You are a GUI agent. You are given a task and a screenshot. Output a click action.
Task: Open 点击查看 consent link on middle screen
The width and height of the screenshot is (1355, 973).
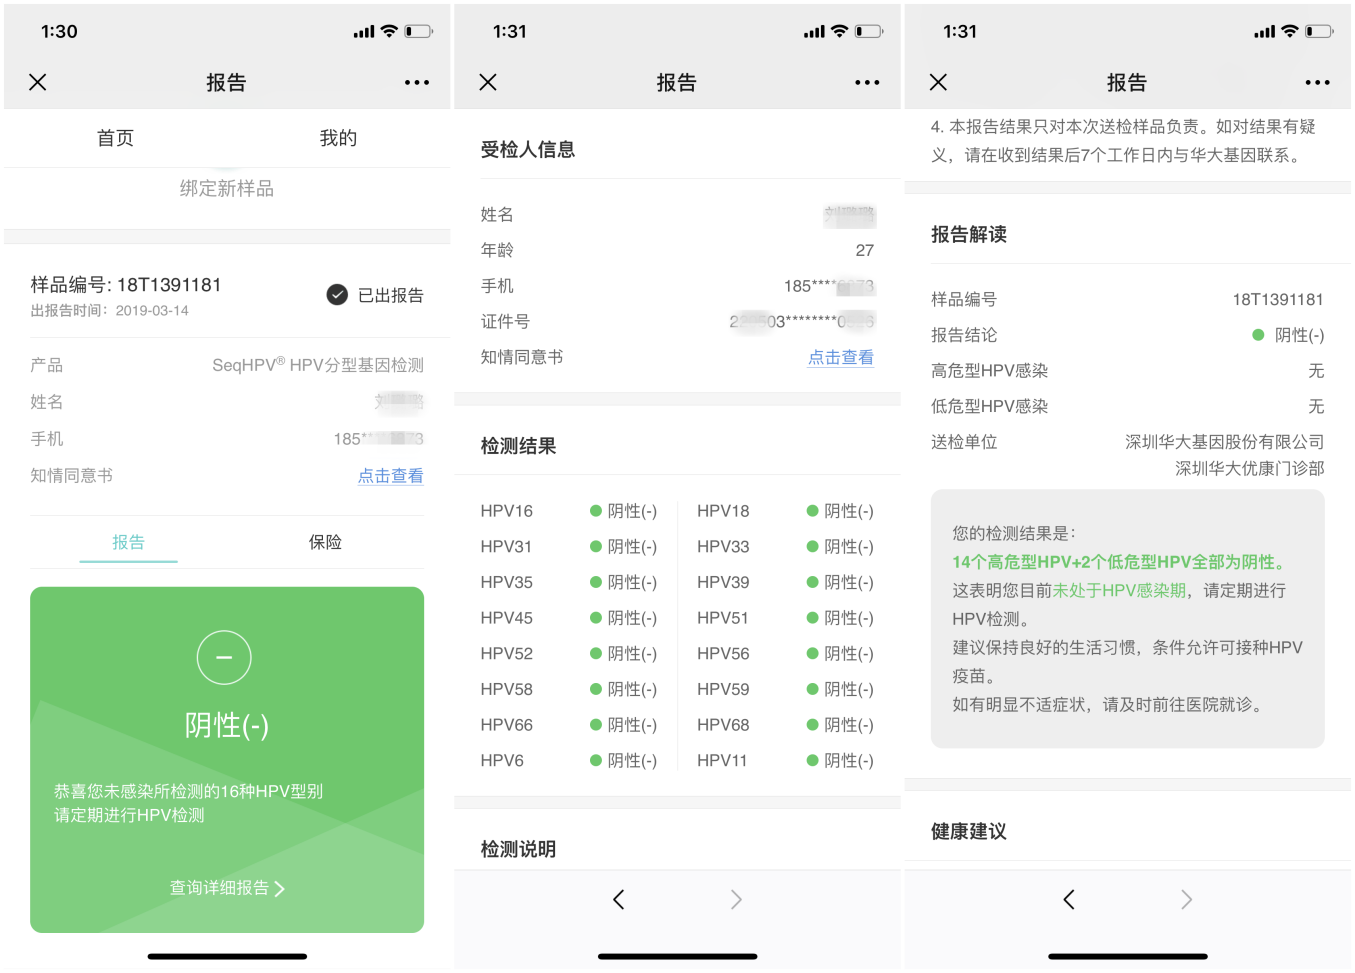tap(841, 357)
